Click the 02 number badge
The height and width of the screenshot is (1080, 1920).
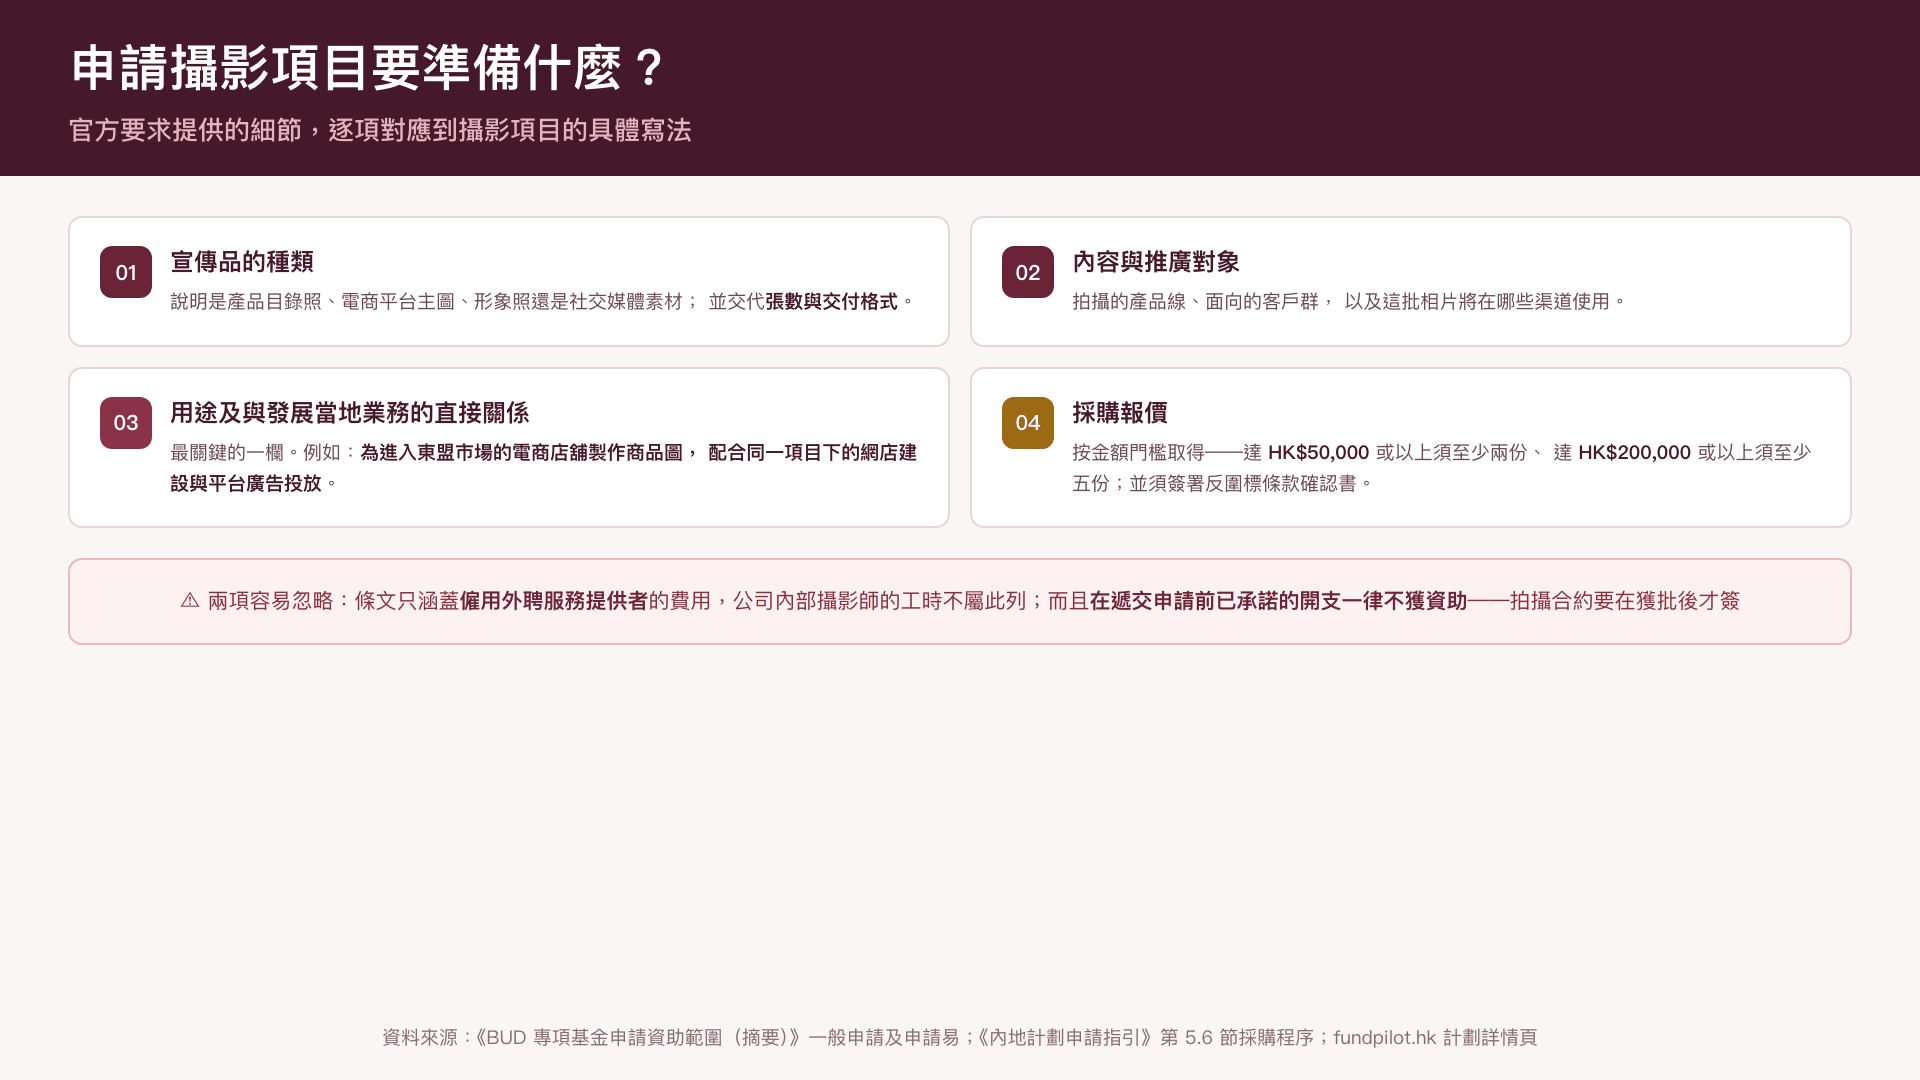coord(1028,272)
